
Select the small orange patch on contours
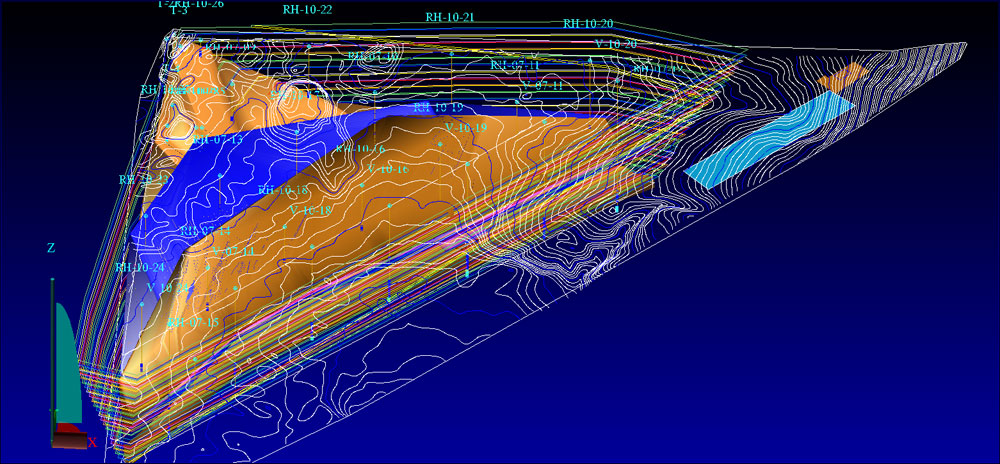point(844,75)
